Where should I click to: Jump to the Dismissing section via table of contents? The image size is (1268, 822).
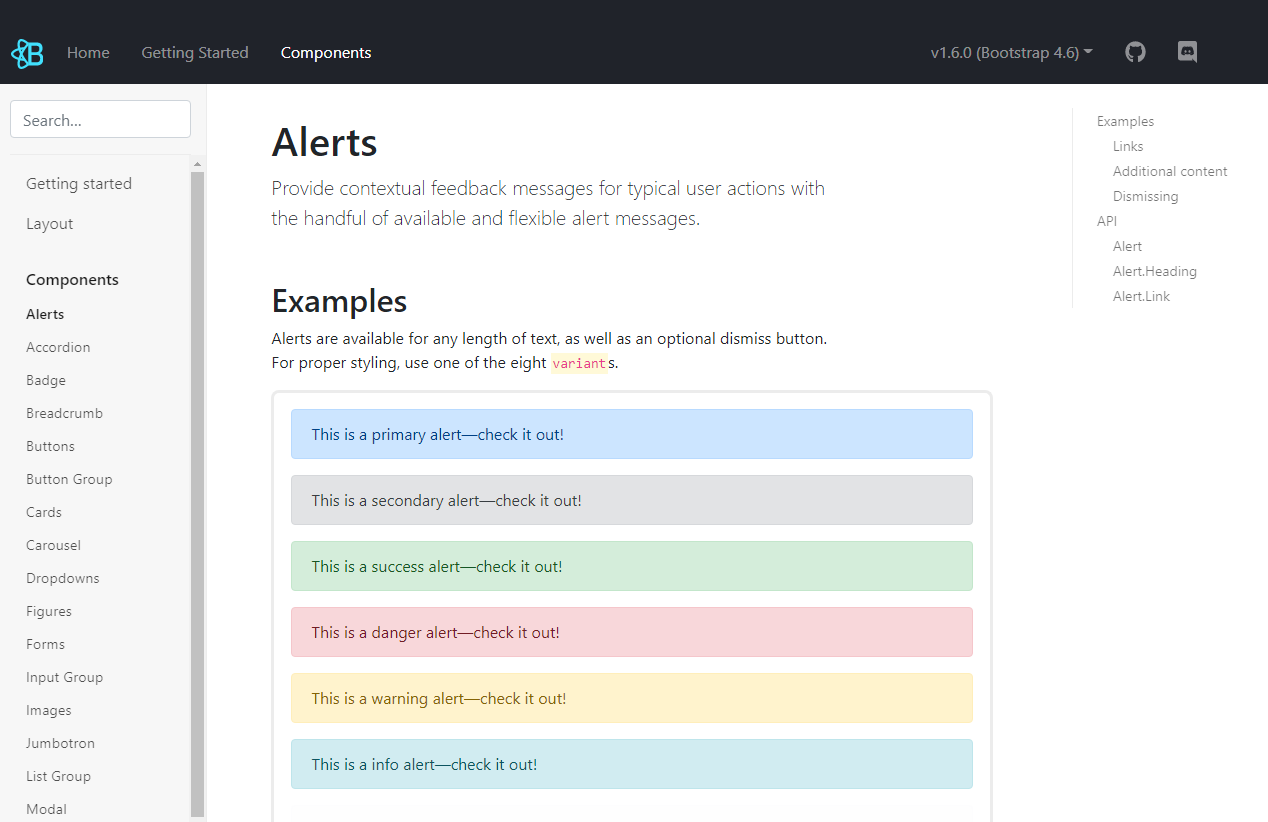coord(1145,196)
